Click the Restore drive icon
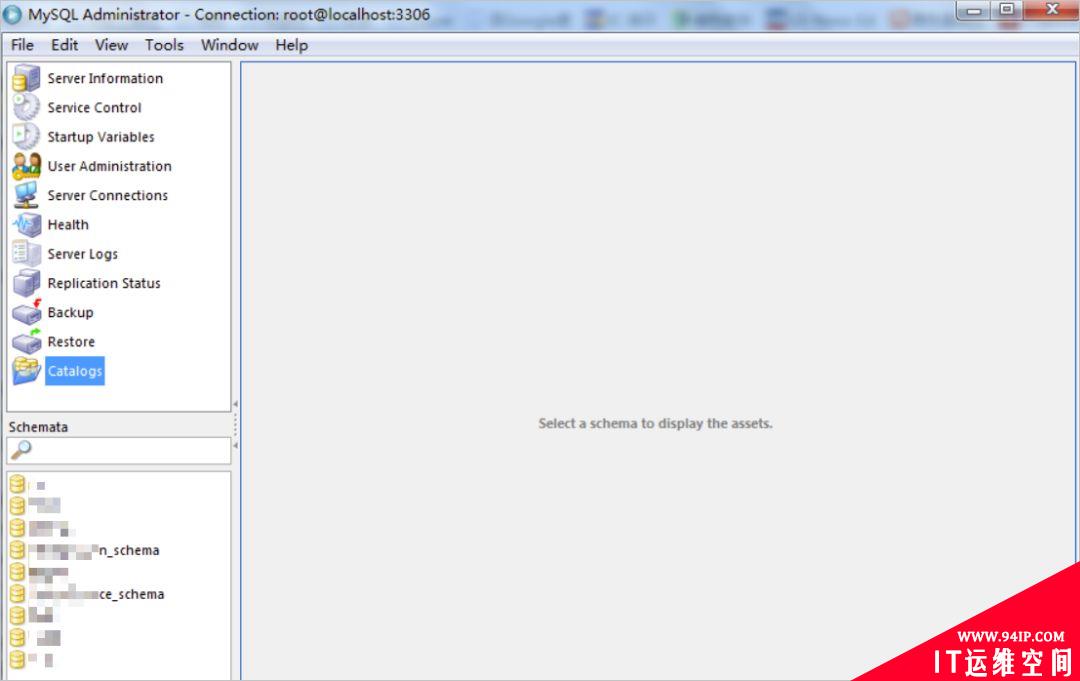1080x681 pixels. pyautogui.click(x=26, y=342)
